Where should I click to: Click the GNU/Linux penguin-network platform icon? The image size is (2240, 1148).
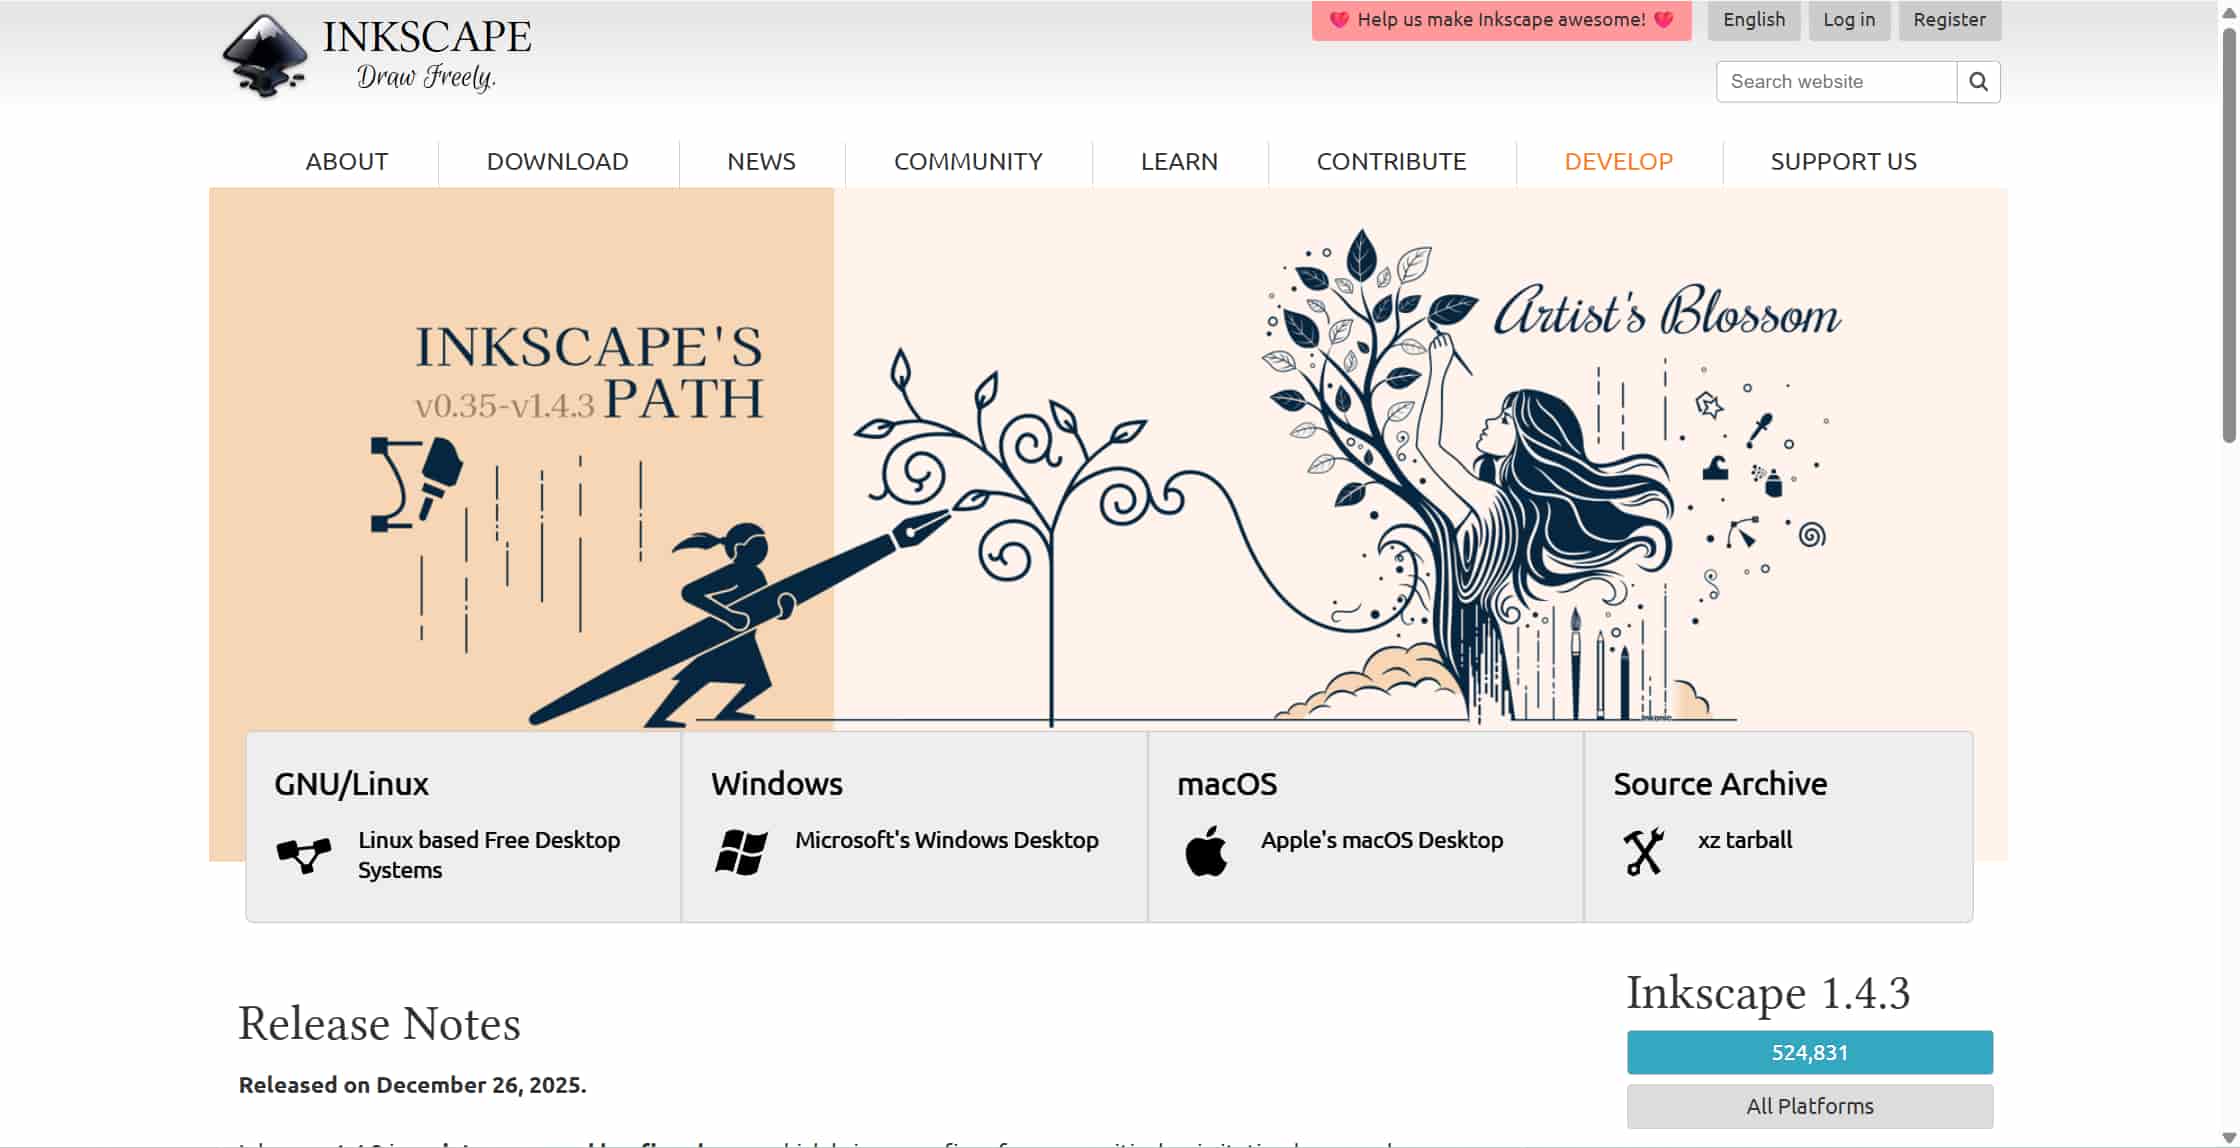pyautogui.click(x=304, y=855)
